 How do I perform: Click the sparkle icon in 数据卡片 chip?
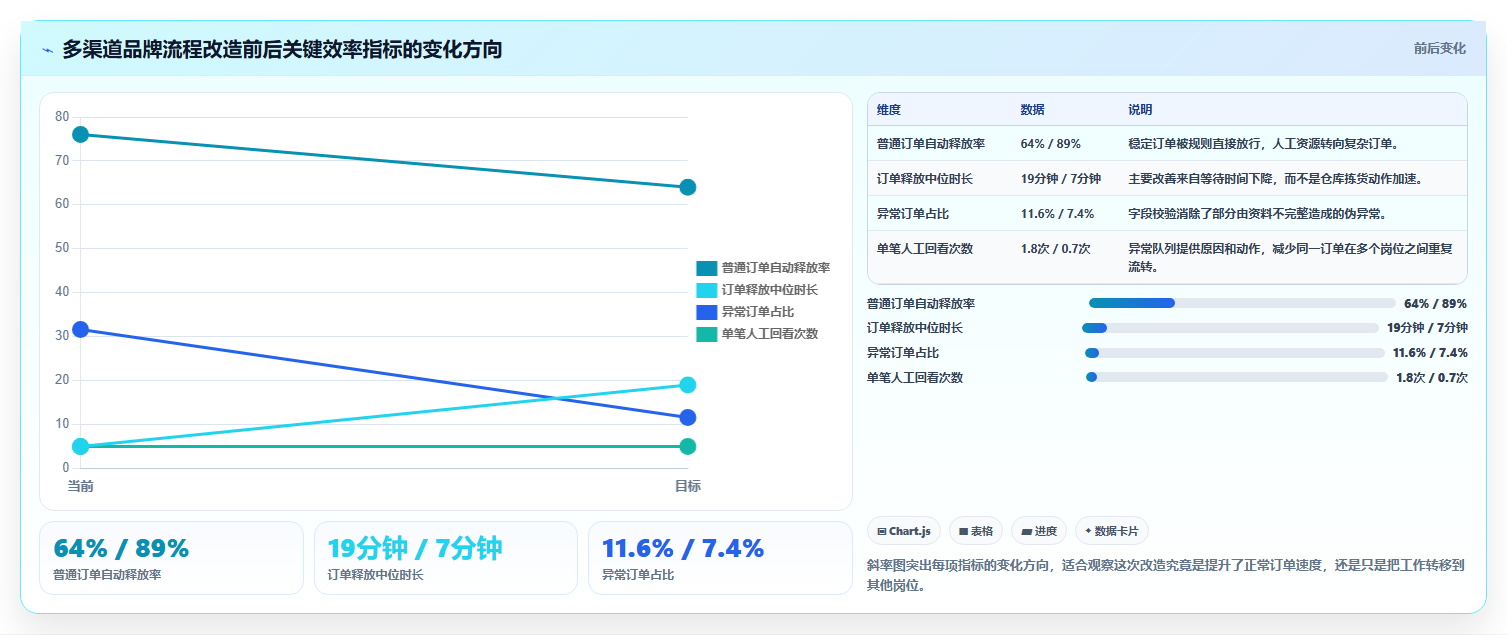tap(1088, 531)
